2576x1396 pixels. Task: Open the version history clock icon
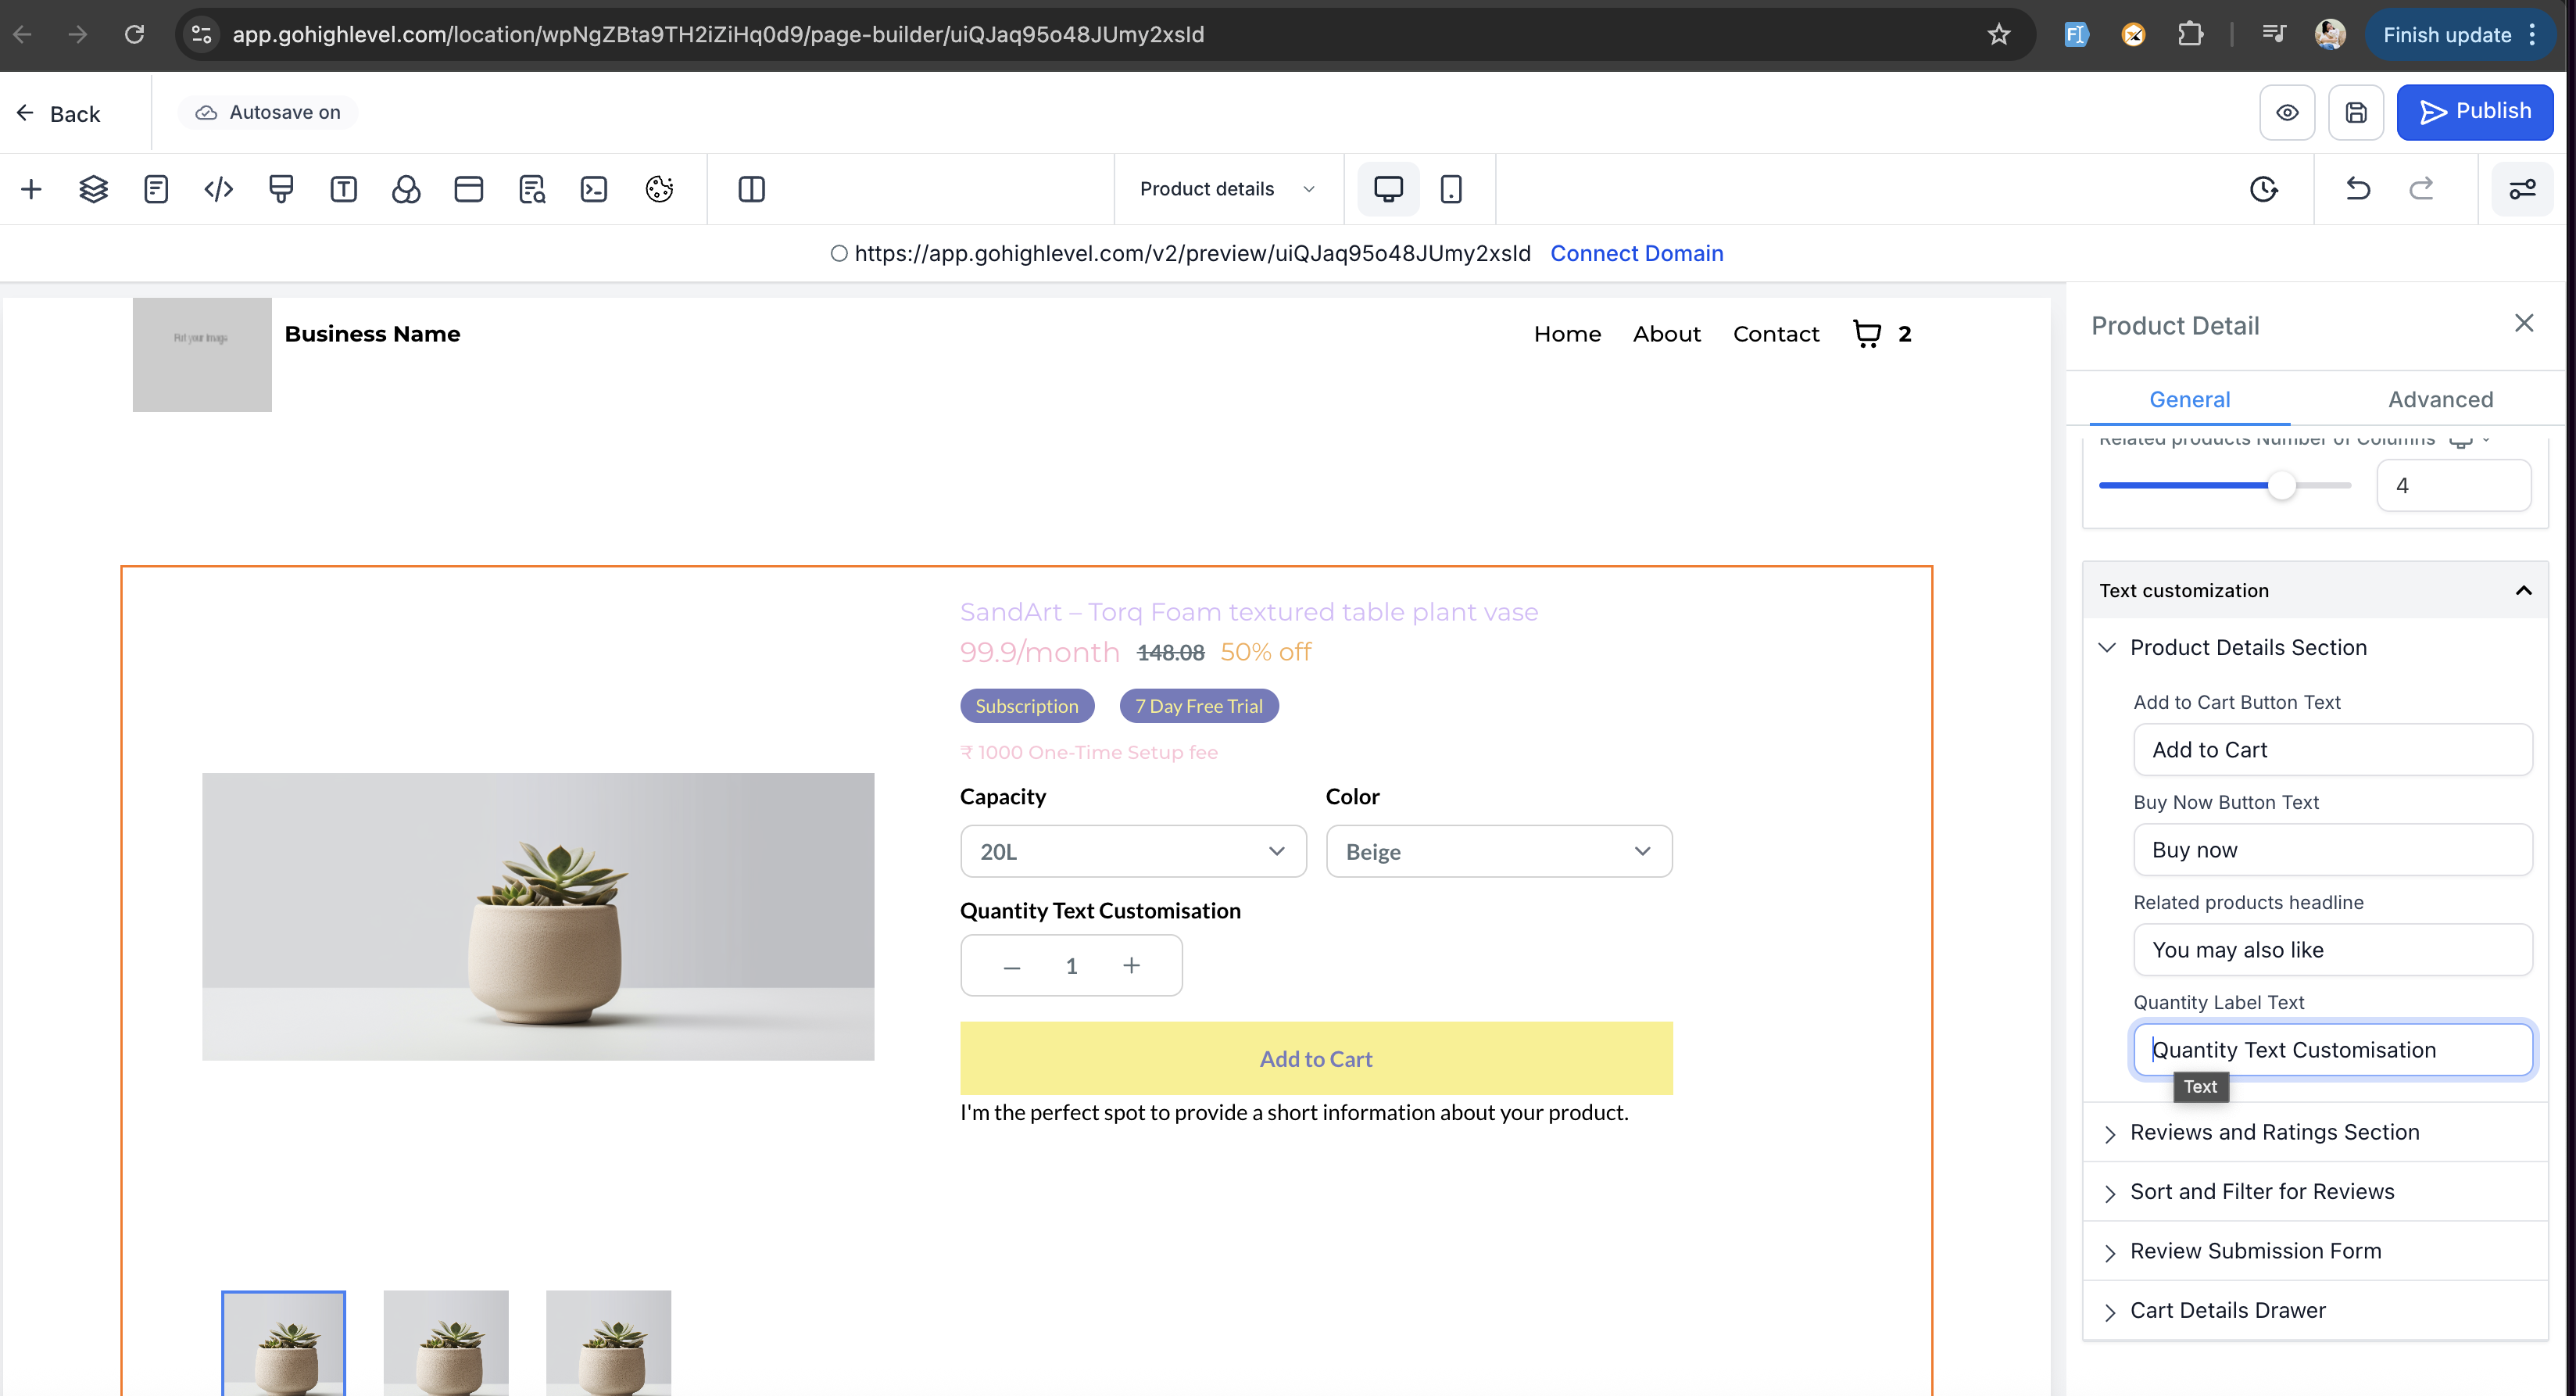coord(2263,189)
